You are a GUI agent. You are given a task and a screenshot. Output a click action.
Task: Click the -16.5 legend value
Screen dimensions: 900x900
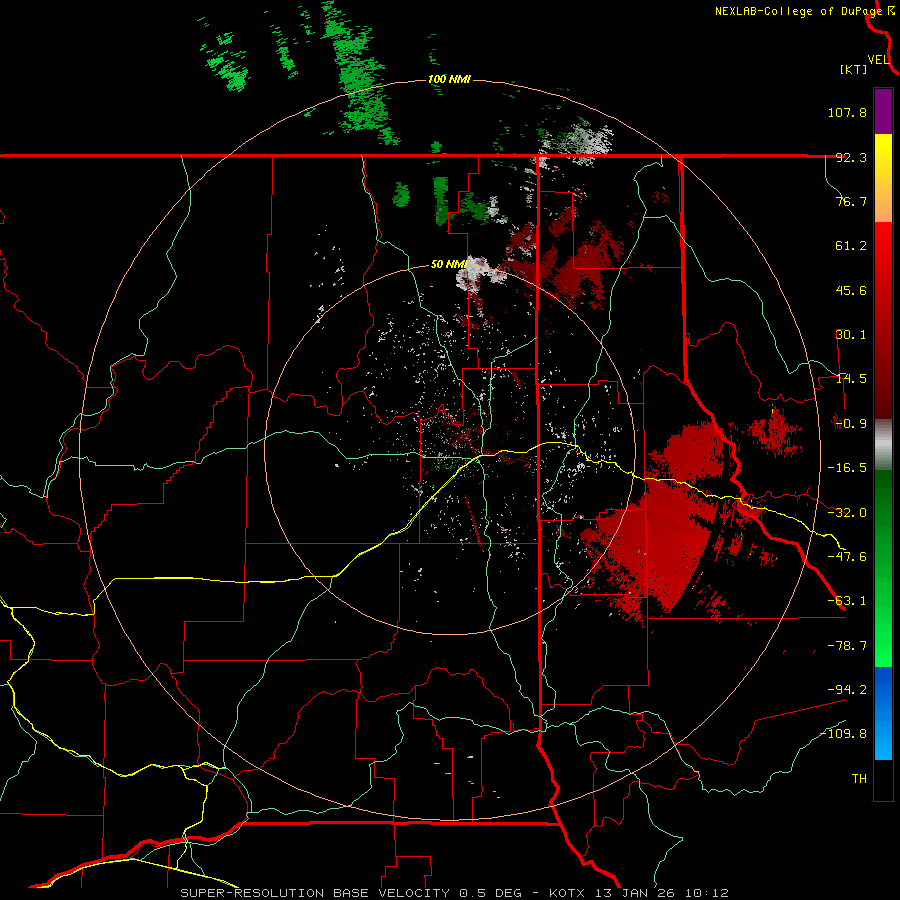tap(847, 468)
